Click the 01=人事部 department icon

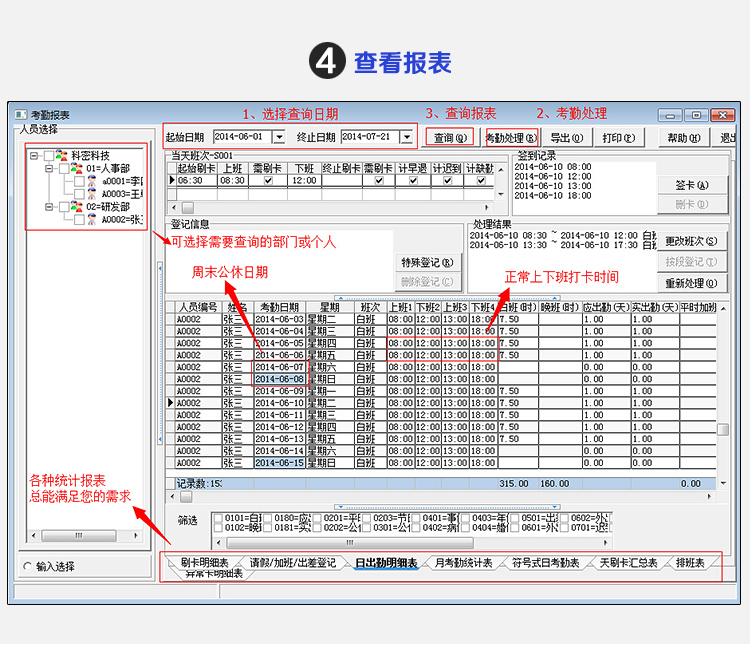pyautogui.click(x=77, y=169)
